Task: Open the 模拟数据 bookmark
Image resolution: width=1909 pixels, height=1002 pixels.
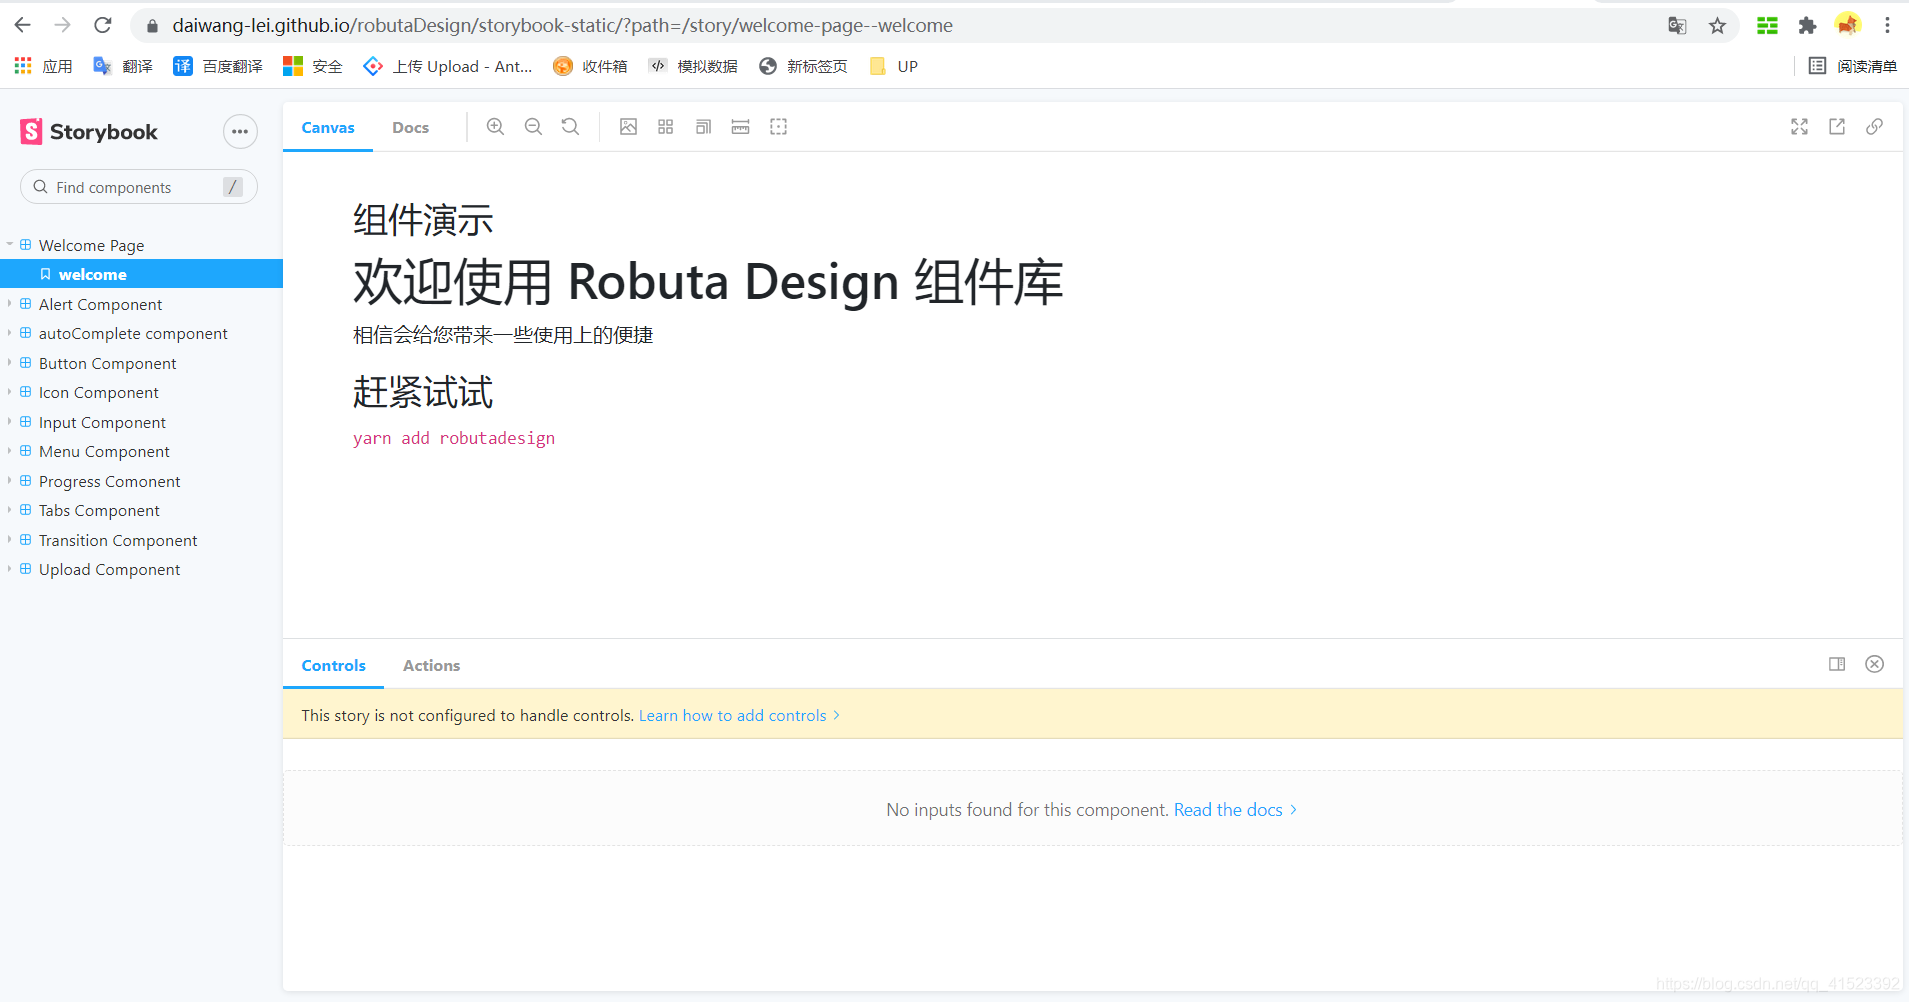Action: pos(693,66)
